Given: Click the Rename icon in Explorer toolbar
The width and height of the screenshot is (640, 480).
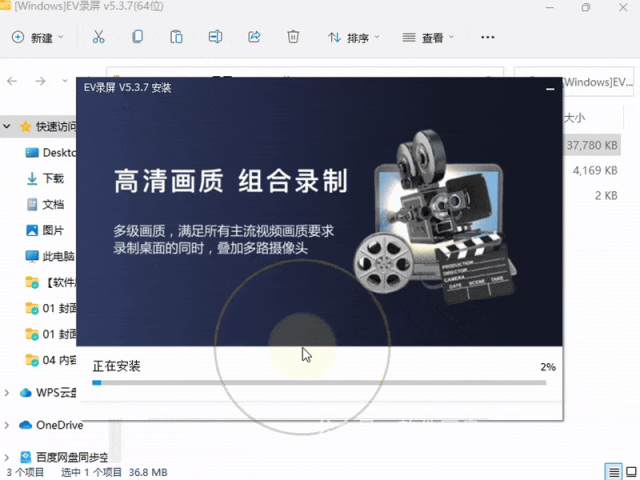Looking at the screenshot, I should coord(215,37).
